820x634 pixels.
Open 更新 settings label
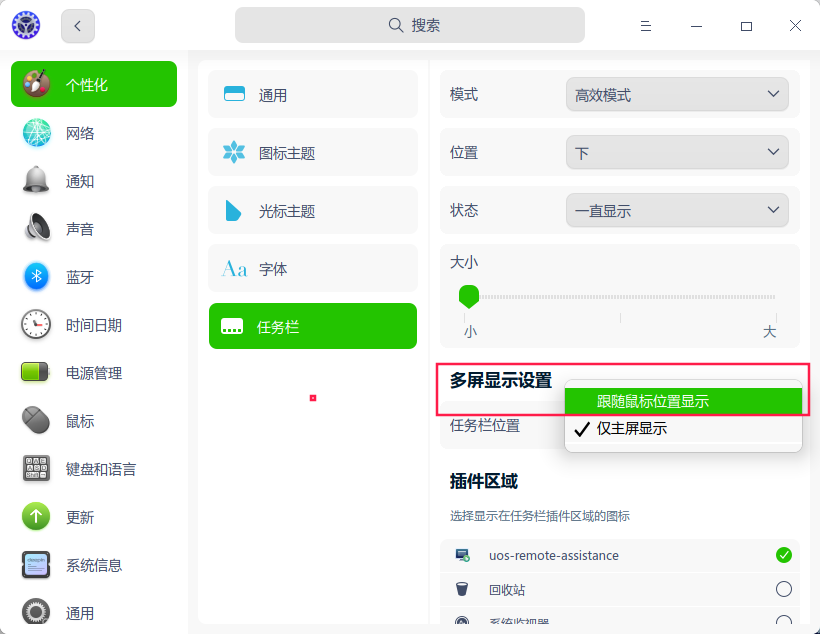pos(80,517)
